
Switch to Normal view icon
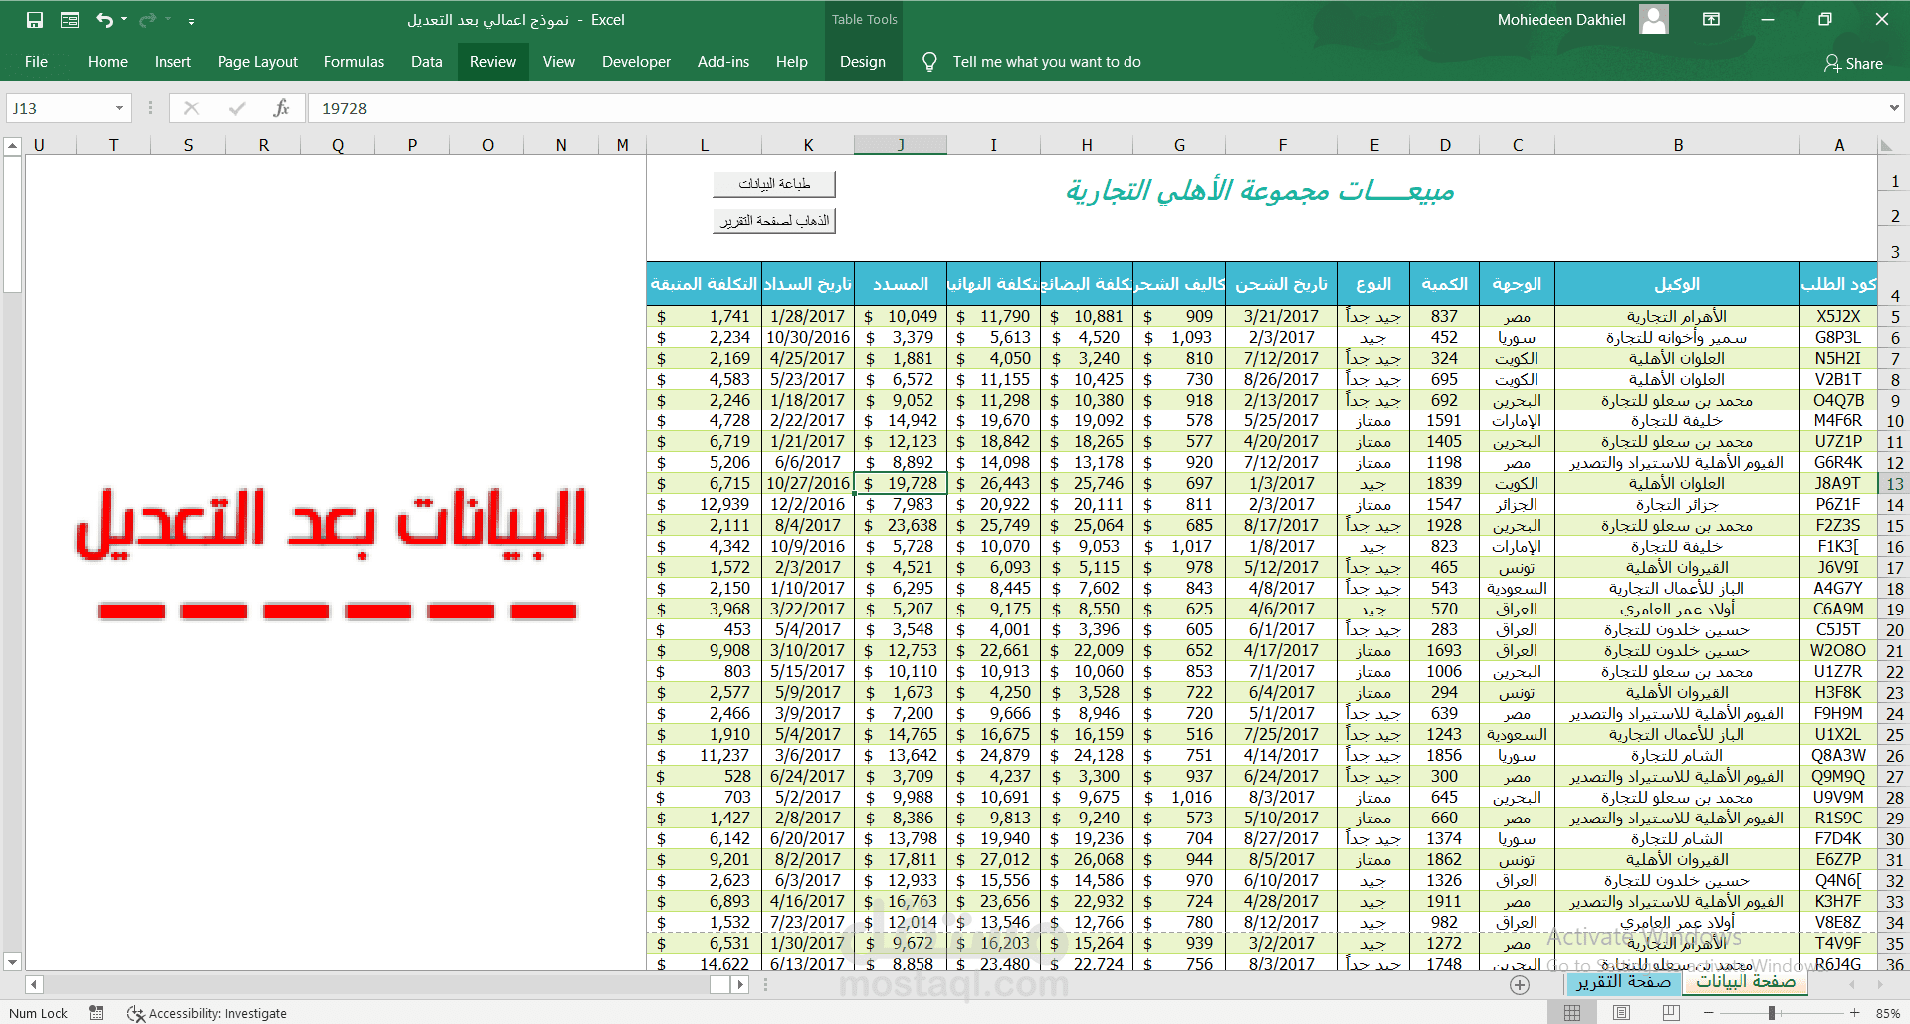click(1572, 1013)
